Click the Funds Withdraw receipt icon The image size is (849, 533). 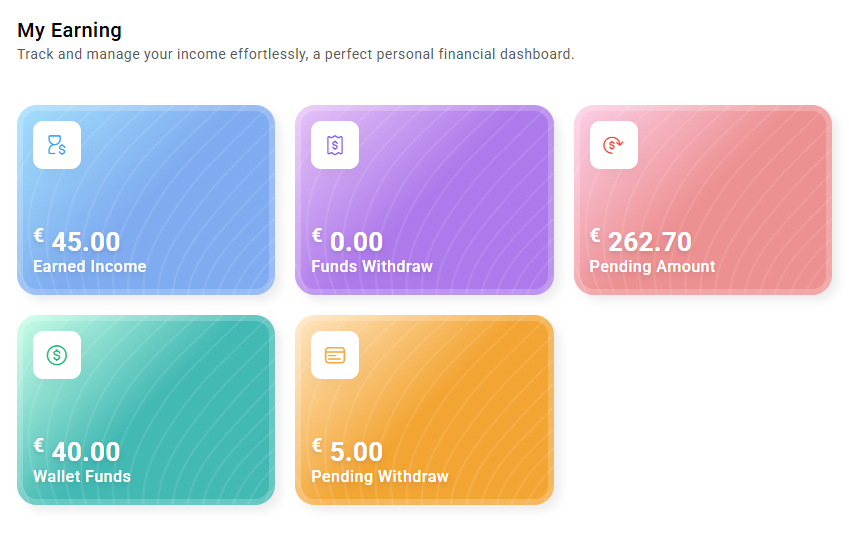point(335,145)
